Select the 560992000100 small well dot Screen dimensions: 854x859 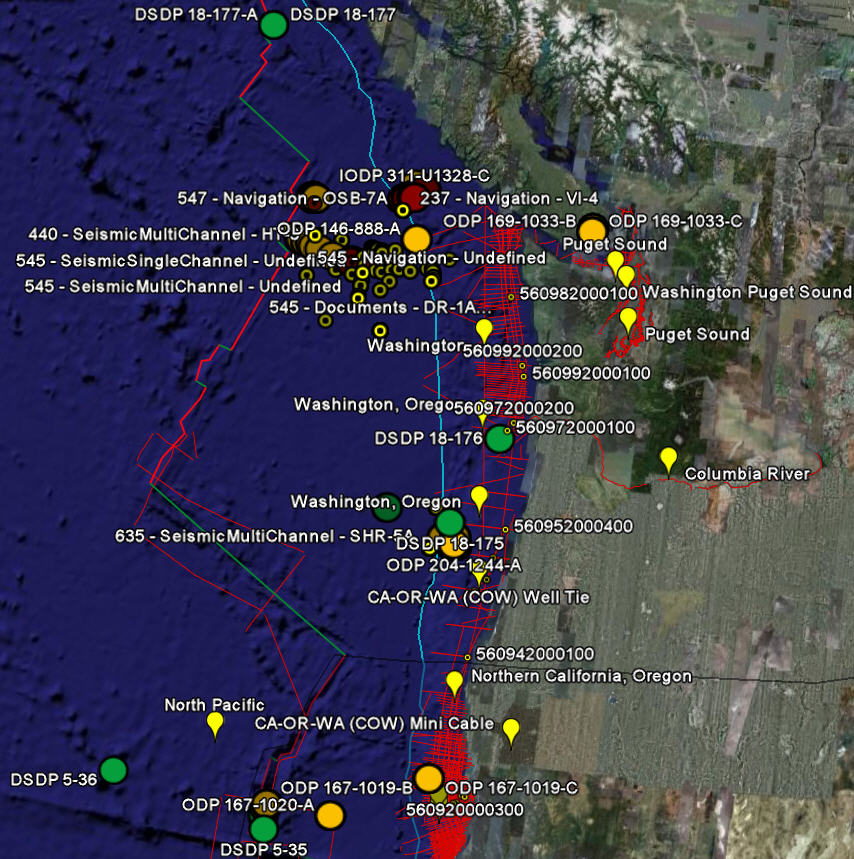click(522, 374)
